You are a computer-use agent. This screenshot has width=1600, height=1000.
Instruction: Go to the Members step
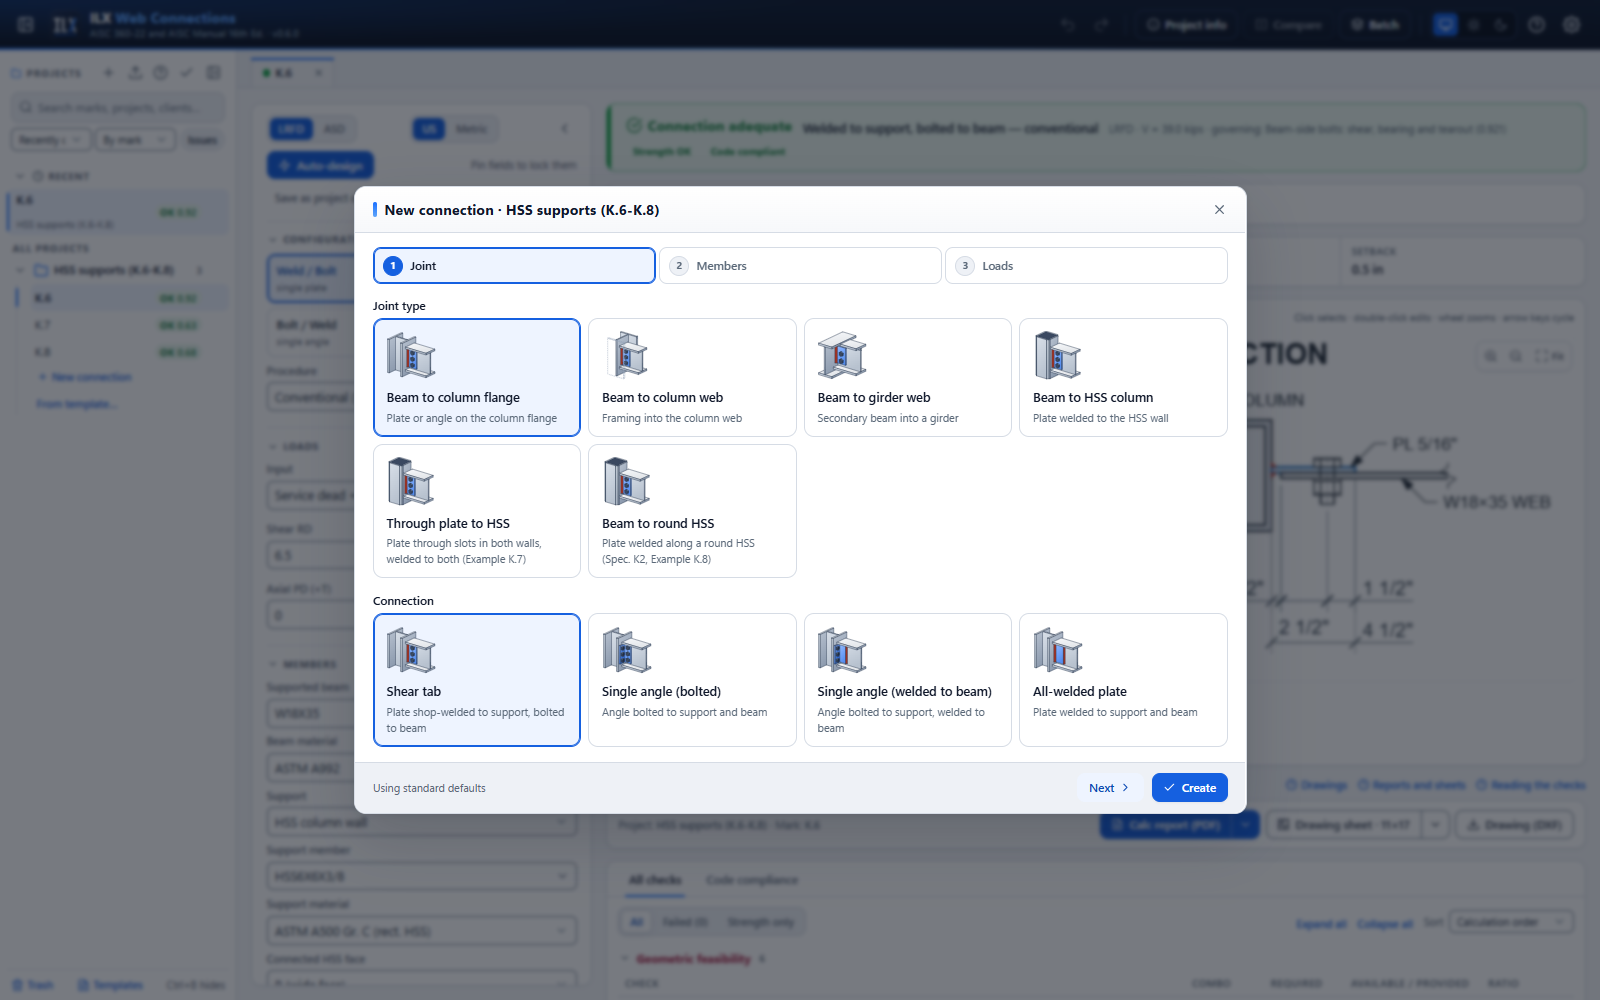800,266
